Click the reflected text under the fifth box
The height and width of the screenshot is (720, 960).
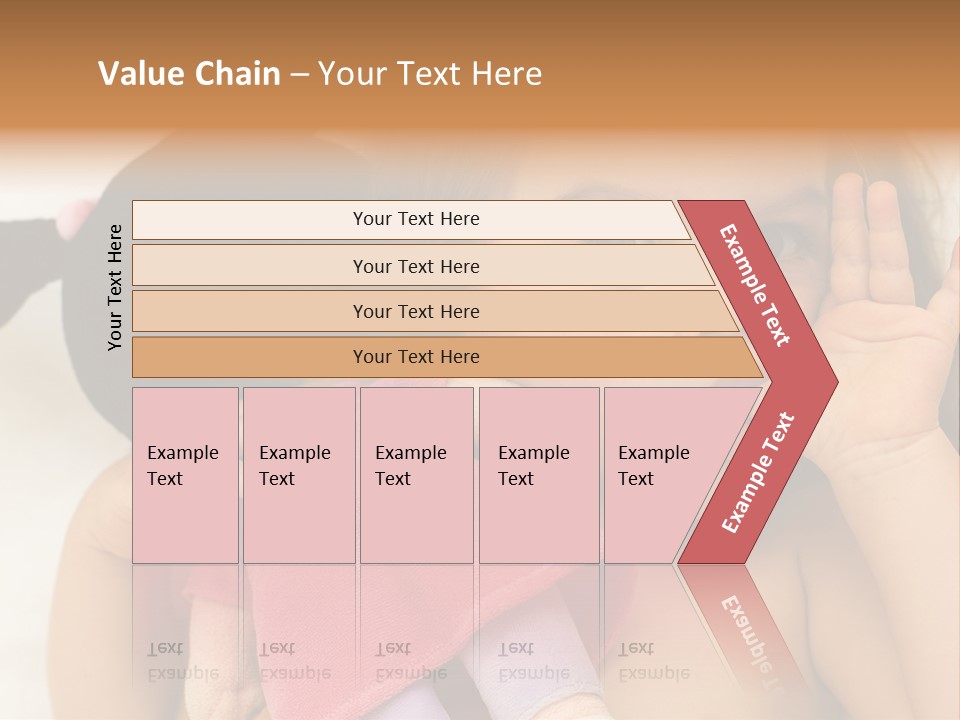pos(653,662)
